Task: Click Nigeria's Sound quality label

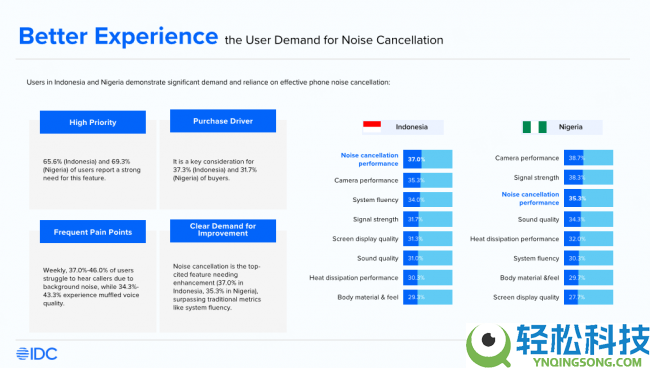Action: [538, 219]
